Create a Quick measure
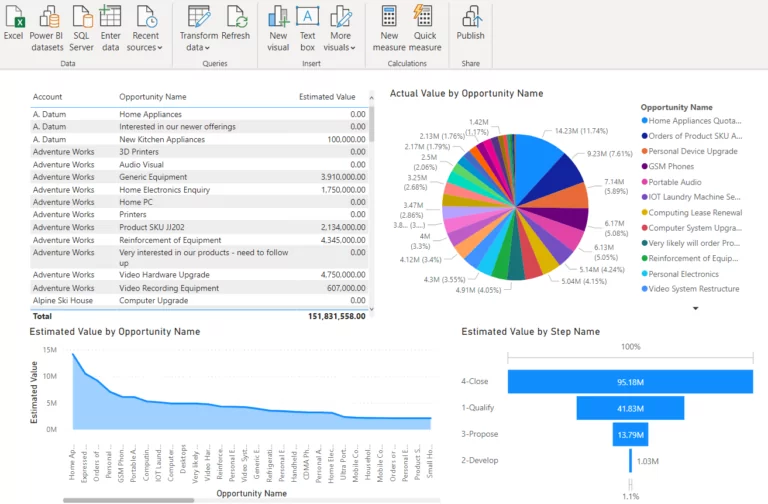The height and width of the screenshot is (504, 768). (425, 28)
